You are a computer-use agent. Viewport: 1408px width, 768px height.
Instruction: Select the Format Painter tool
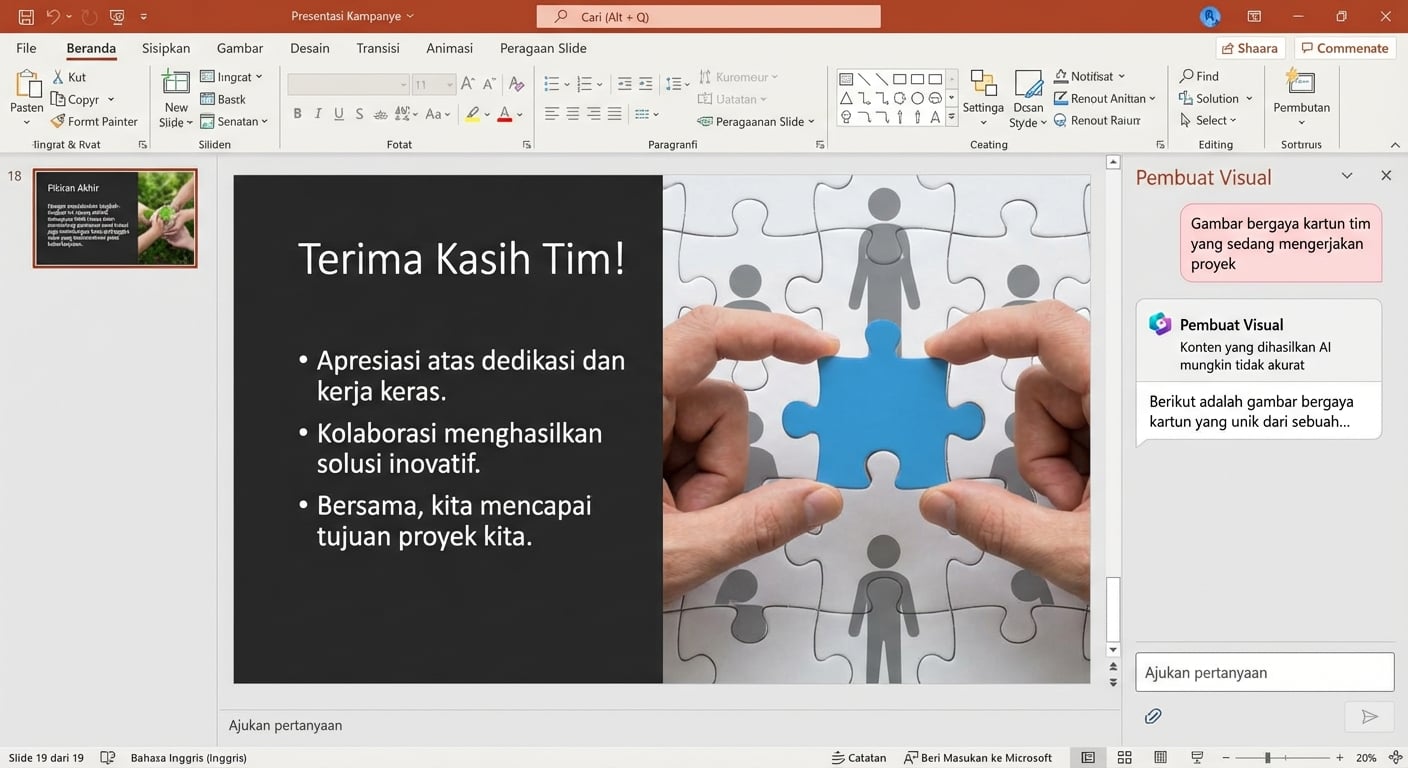[x=95, y=121]
